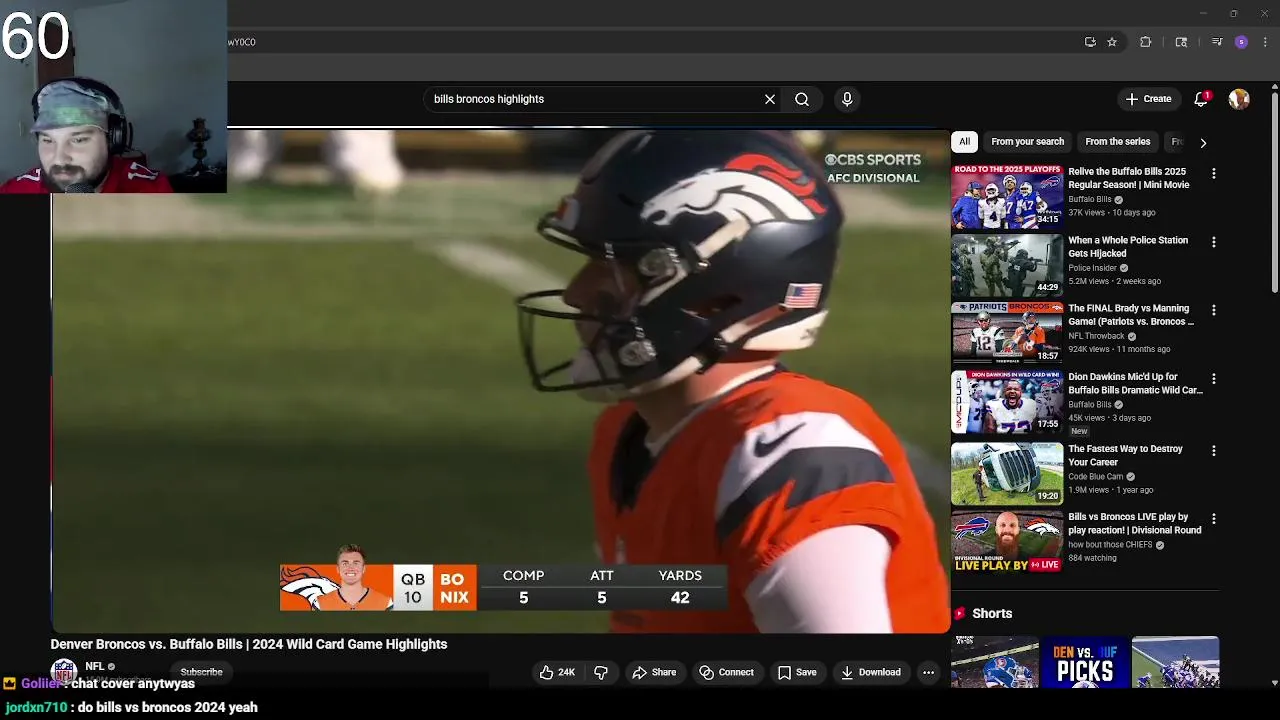The image size is (1280, 720).
Task: Click the video title Denver Broncos vs. Buffalo Bills
Action: point(249,644)
